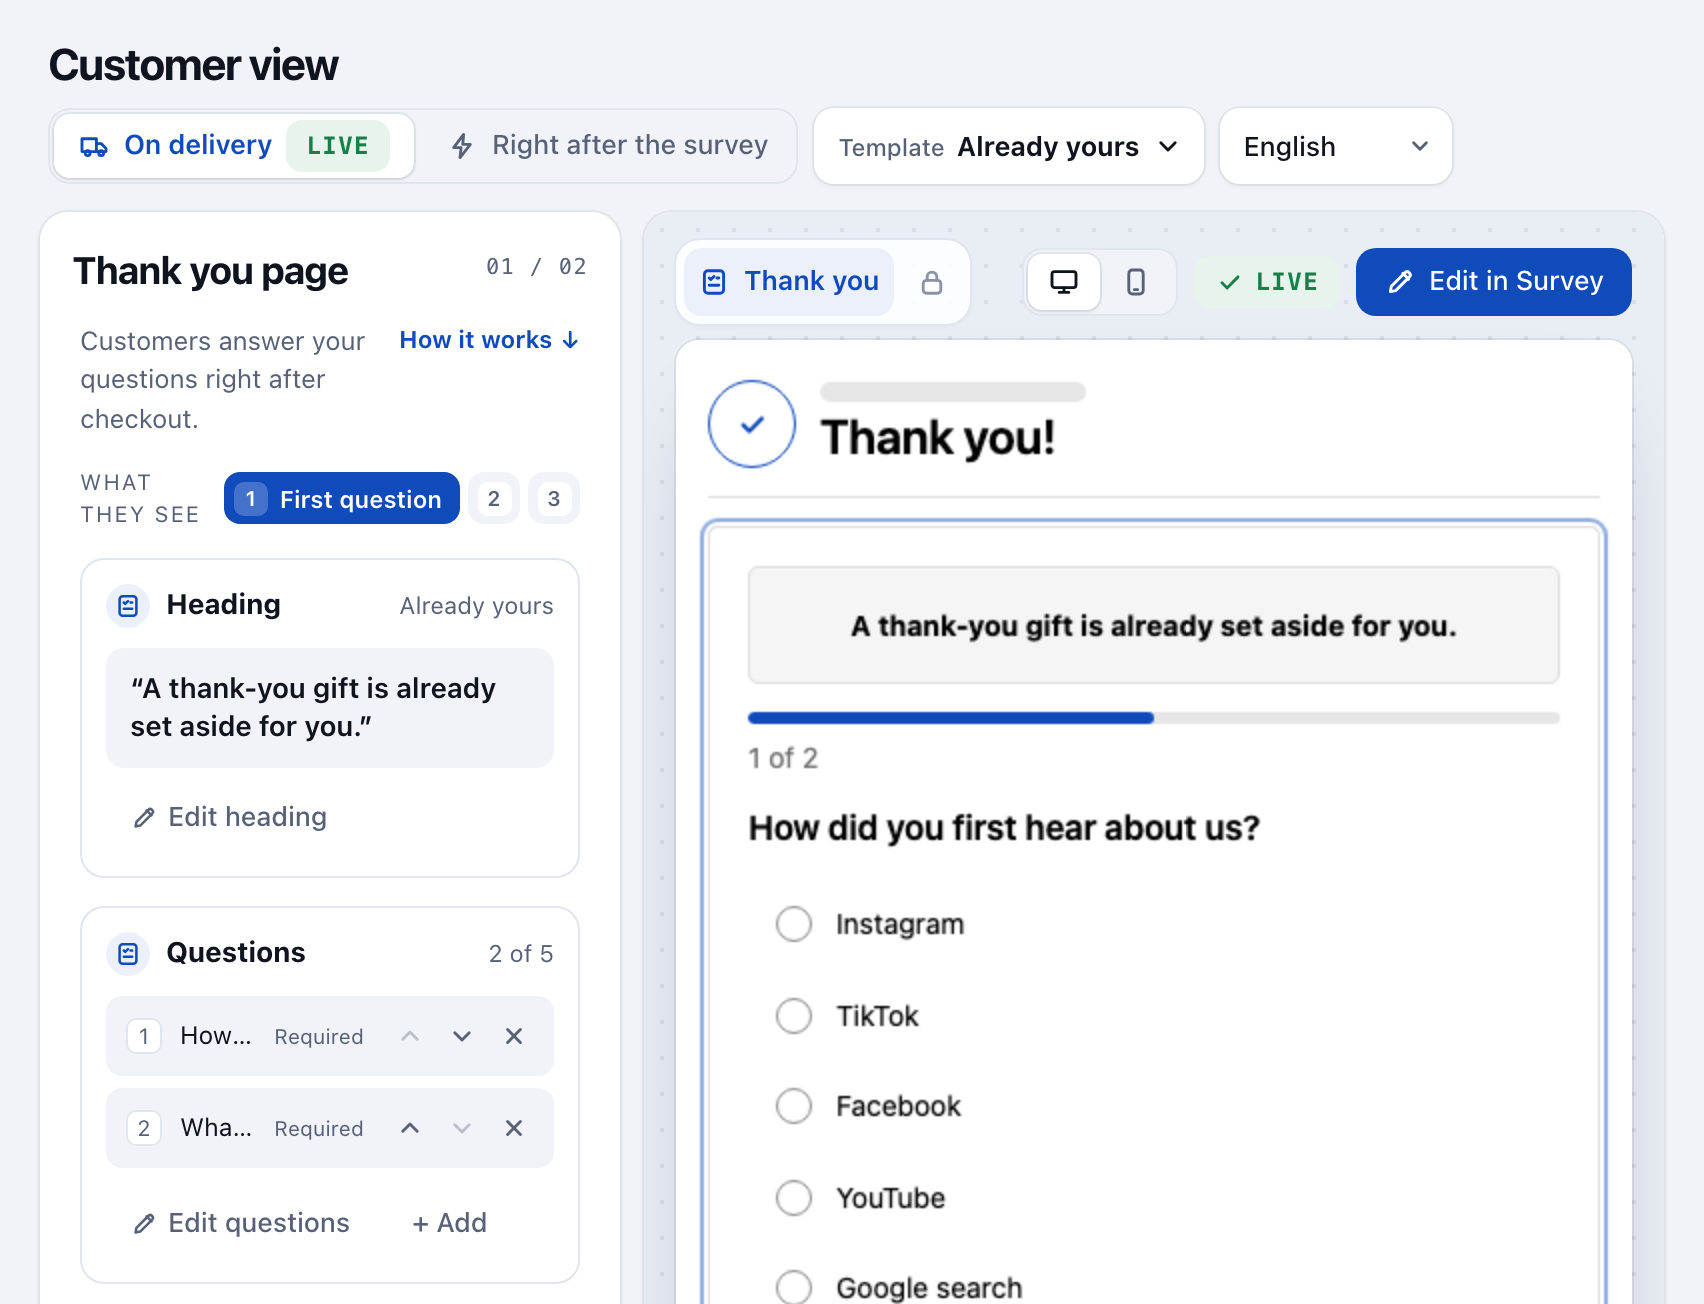Screen dimensions: 1704x1304
Task: Click the heading quote text box
Action: click(x=330, y=708)
